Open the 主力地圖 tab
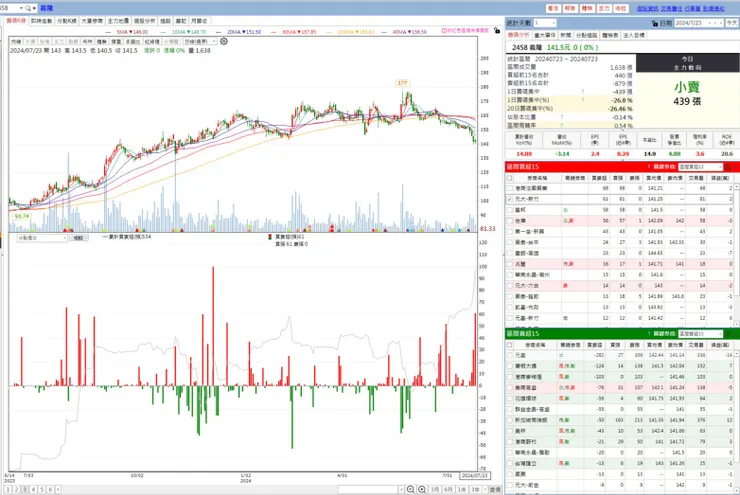Image resolution: width=740 pixels, height=495 pixels. click(x=118, y=21)
